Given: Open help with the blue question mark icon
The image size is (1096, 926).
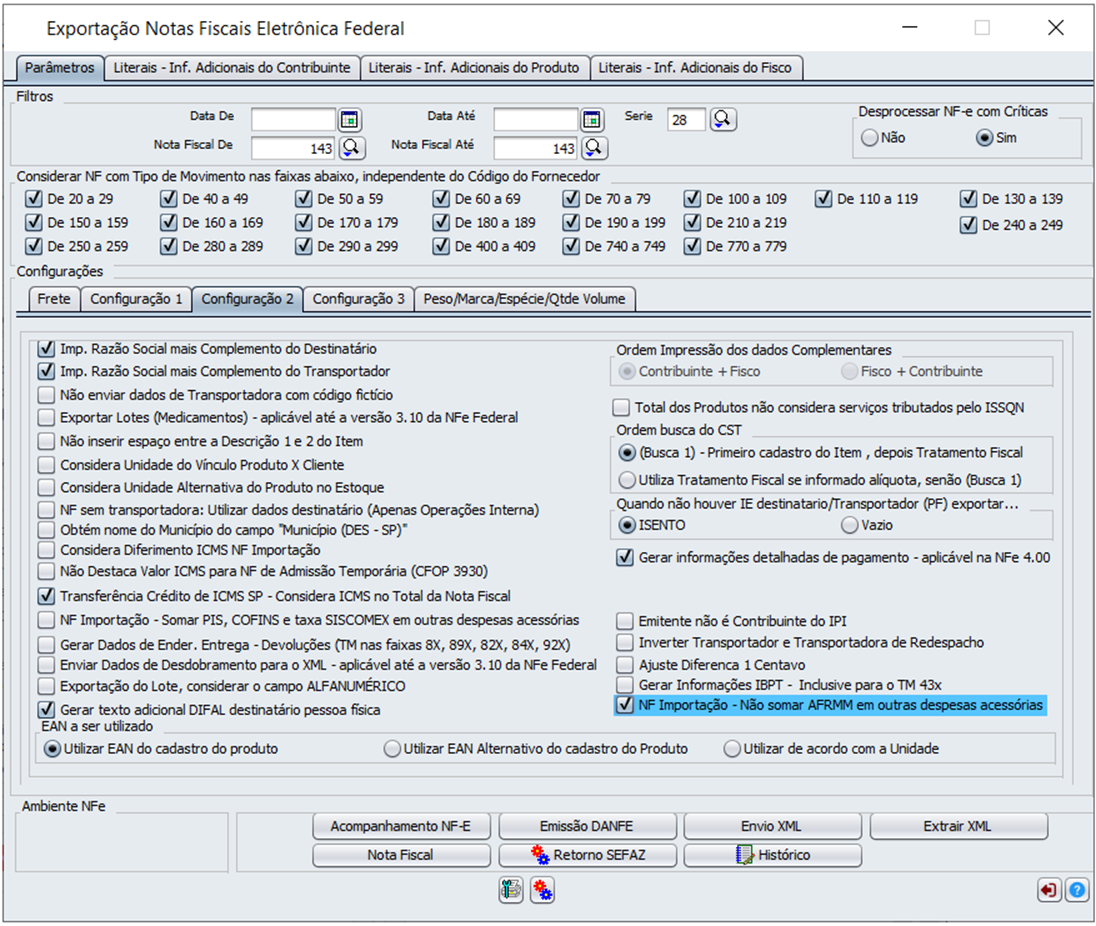Looking at the screenshot, I should click(1077, 890).
